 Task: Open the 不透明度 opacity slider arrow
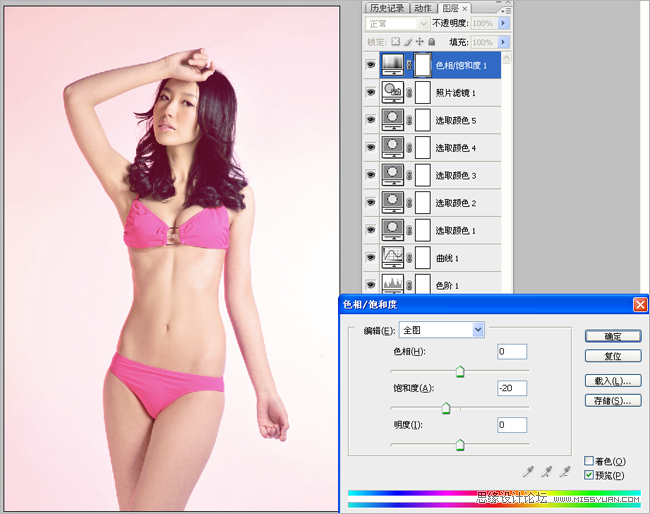[x=503, y=23]
